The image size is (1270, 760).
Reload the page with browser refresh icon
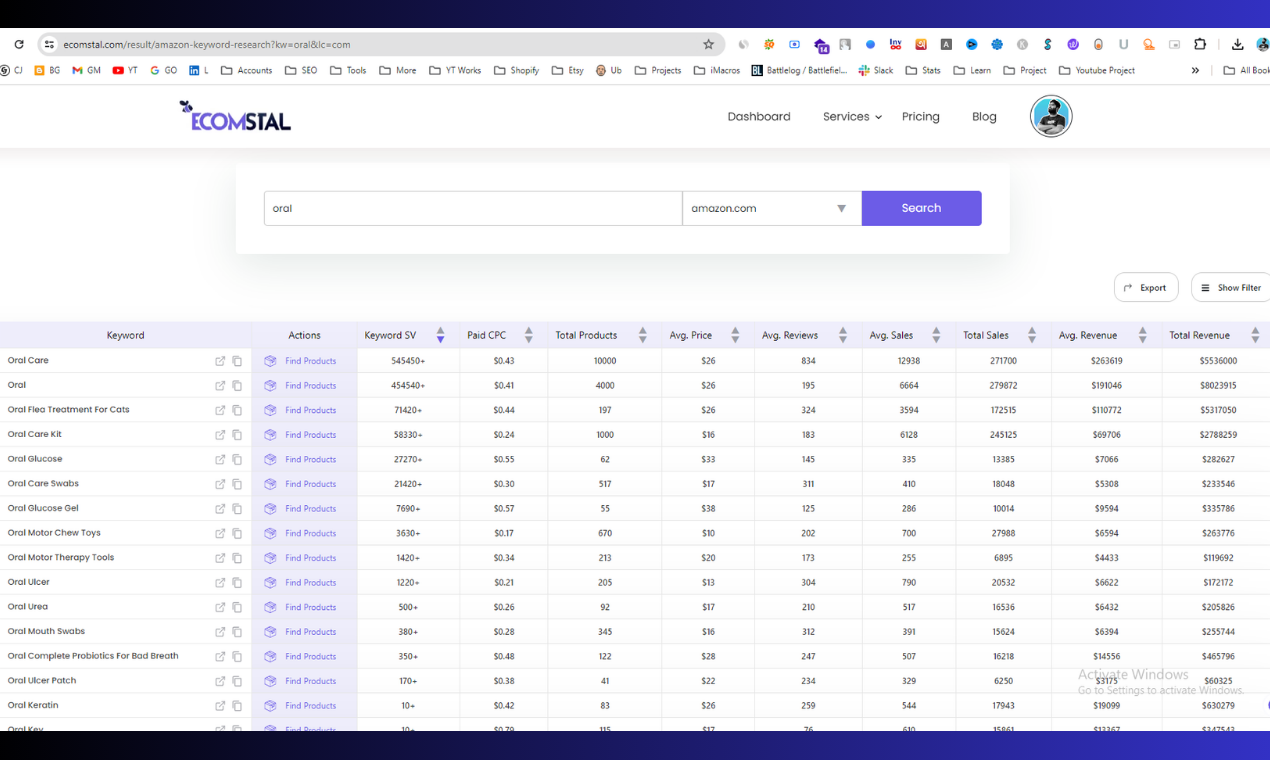(18, 44)
